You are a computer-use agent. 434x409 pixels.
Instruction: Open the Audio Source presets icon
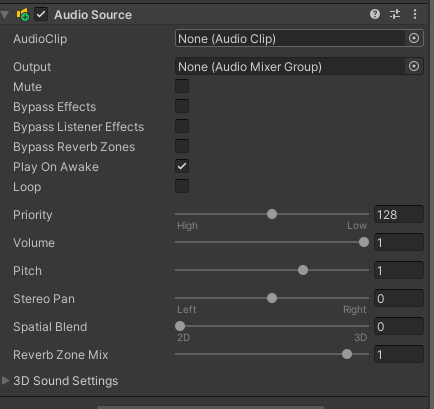pyautogui.click(x=395, y=14)
